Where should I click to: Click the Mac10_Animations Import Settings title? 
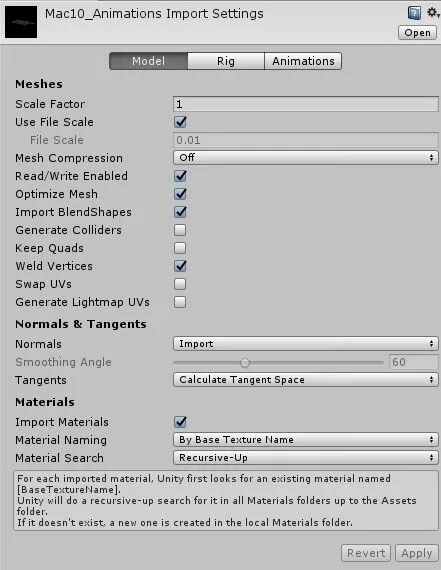(x=154, y=14)
